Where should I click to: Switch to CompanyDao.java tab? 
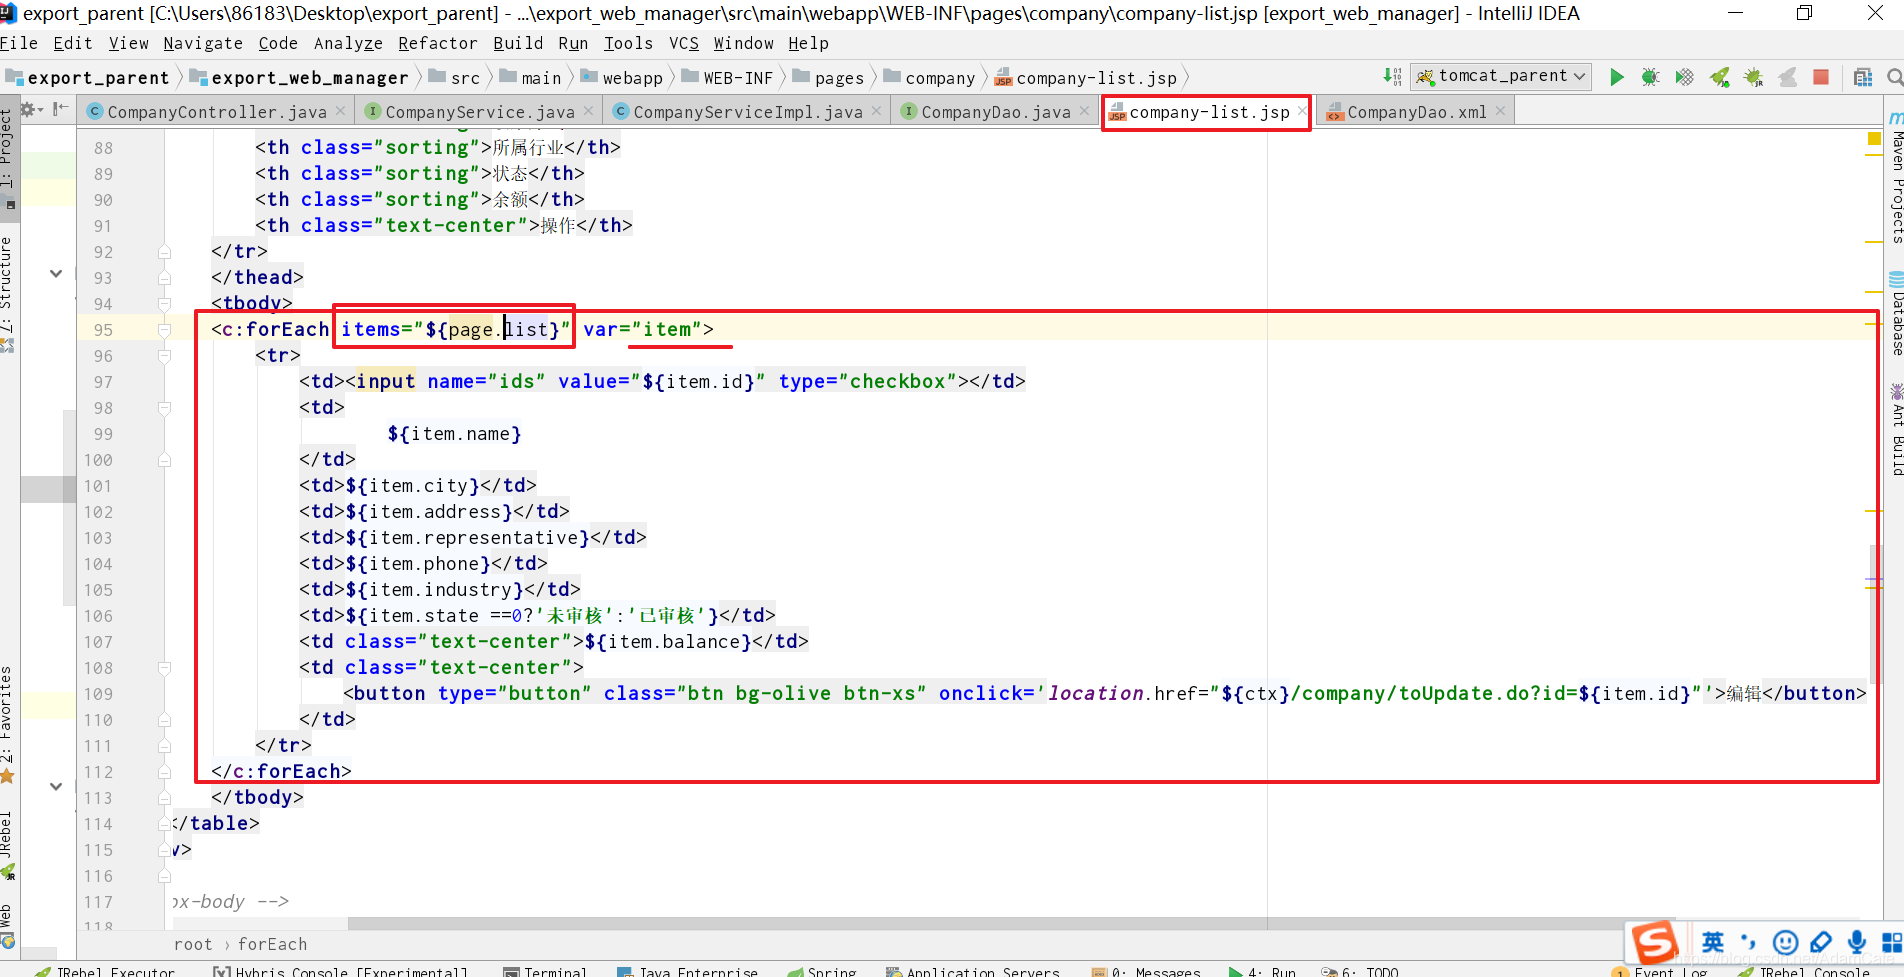(995, 112)
